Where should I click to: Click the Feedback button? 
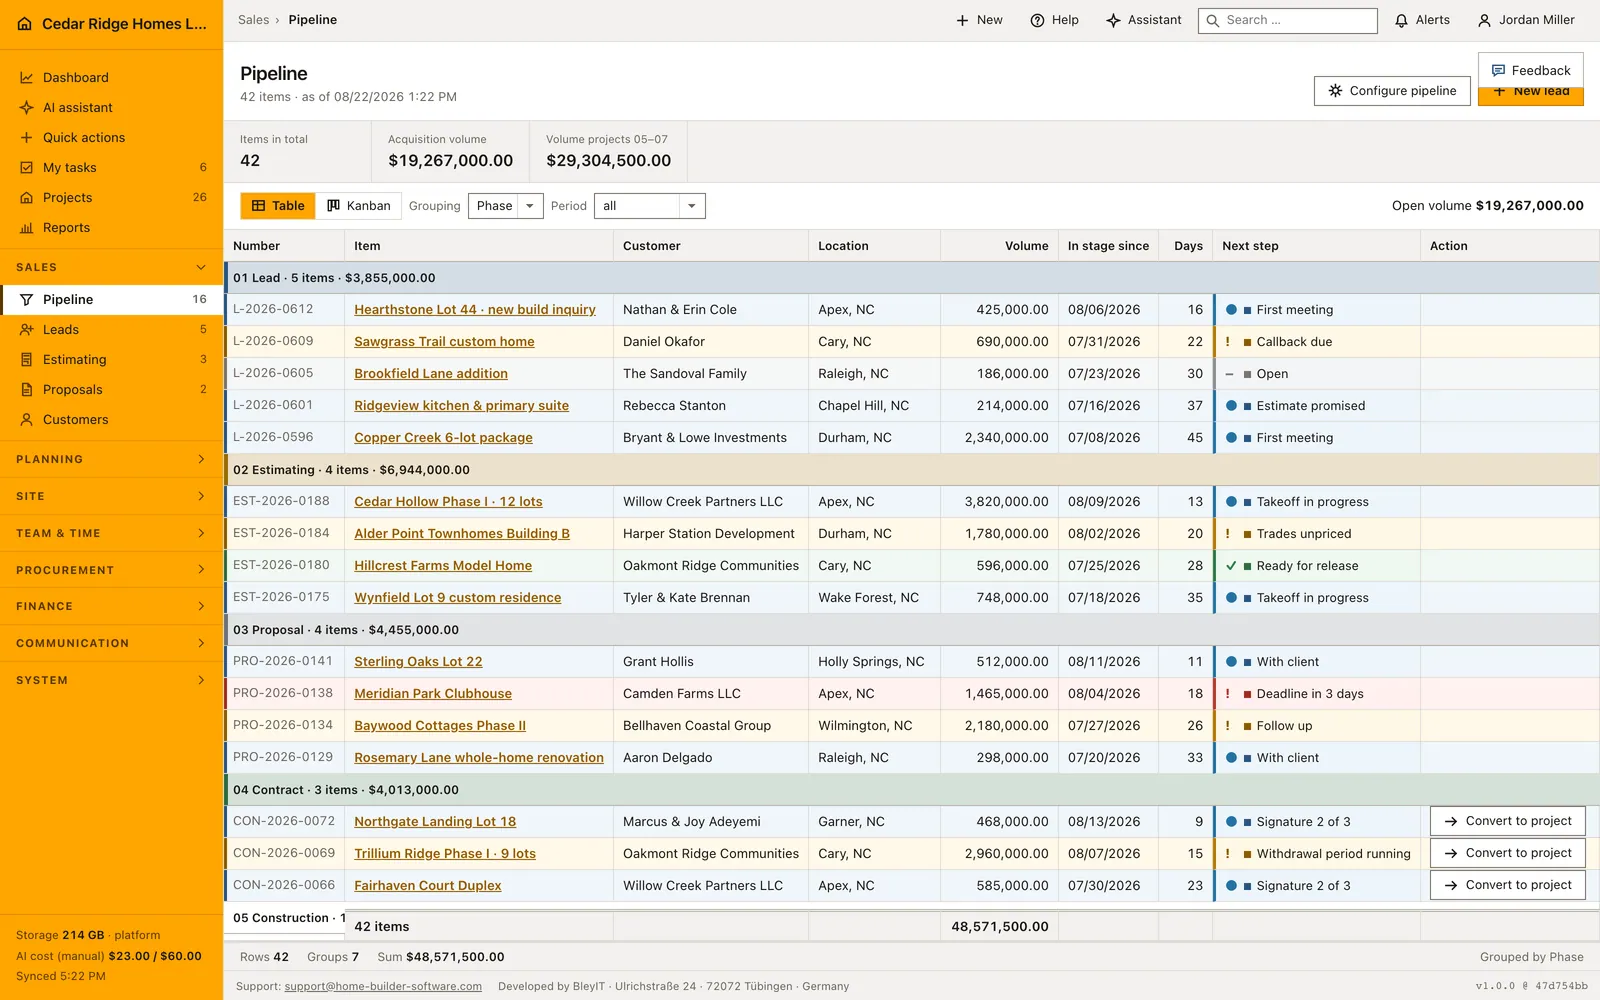point(1530,71)
